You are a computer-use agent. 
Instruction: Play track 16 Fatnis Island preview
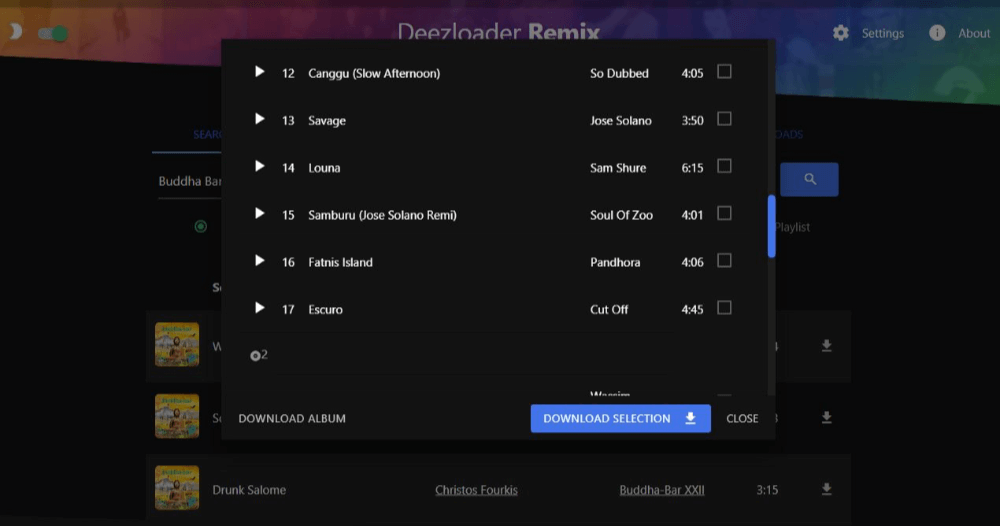(260, 260)
